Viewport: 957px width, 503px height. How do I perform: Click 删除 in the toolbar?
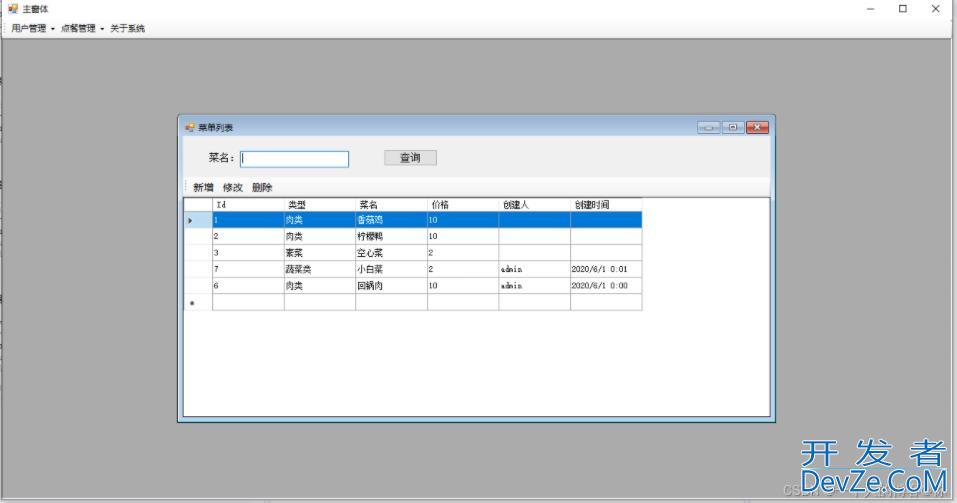(x=262, y=187)
